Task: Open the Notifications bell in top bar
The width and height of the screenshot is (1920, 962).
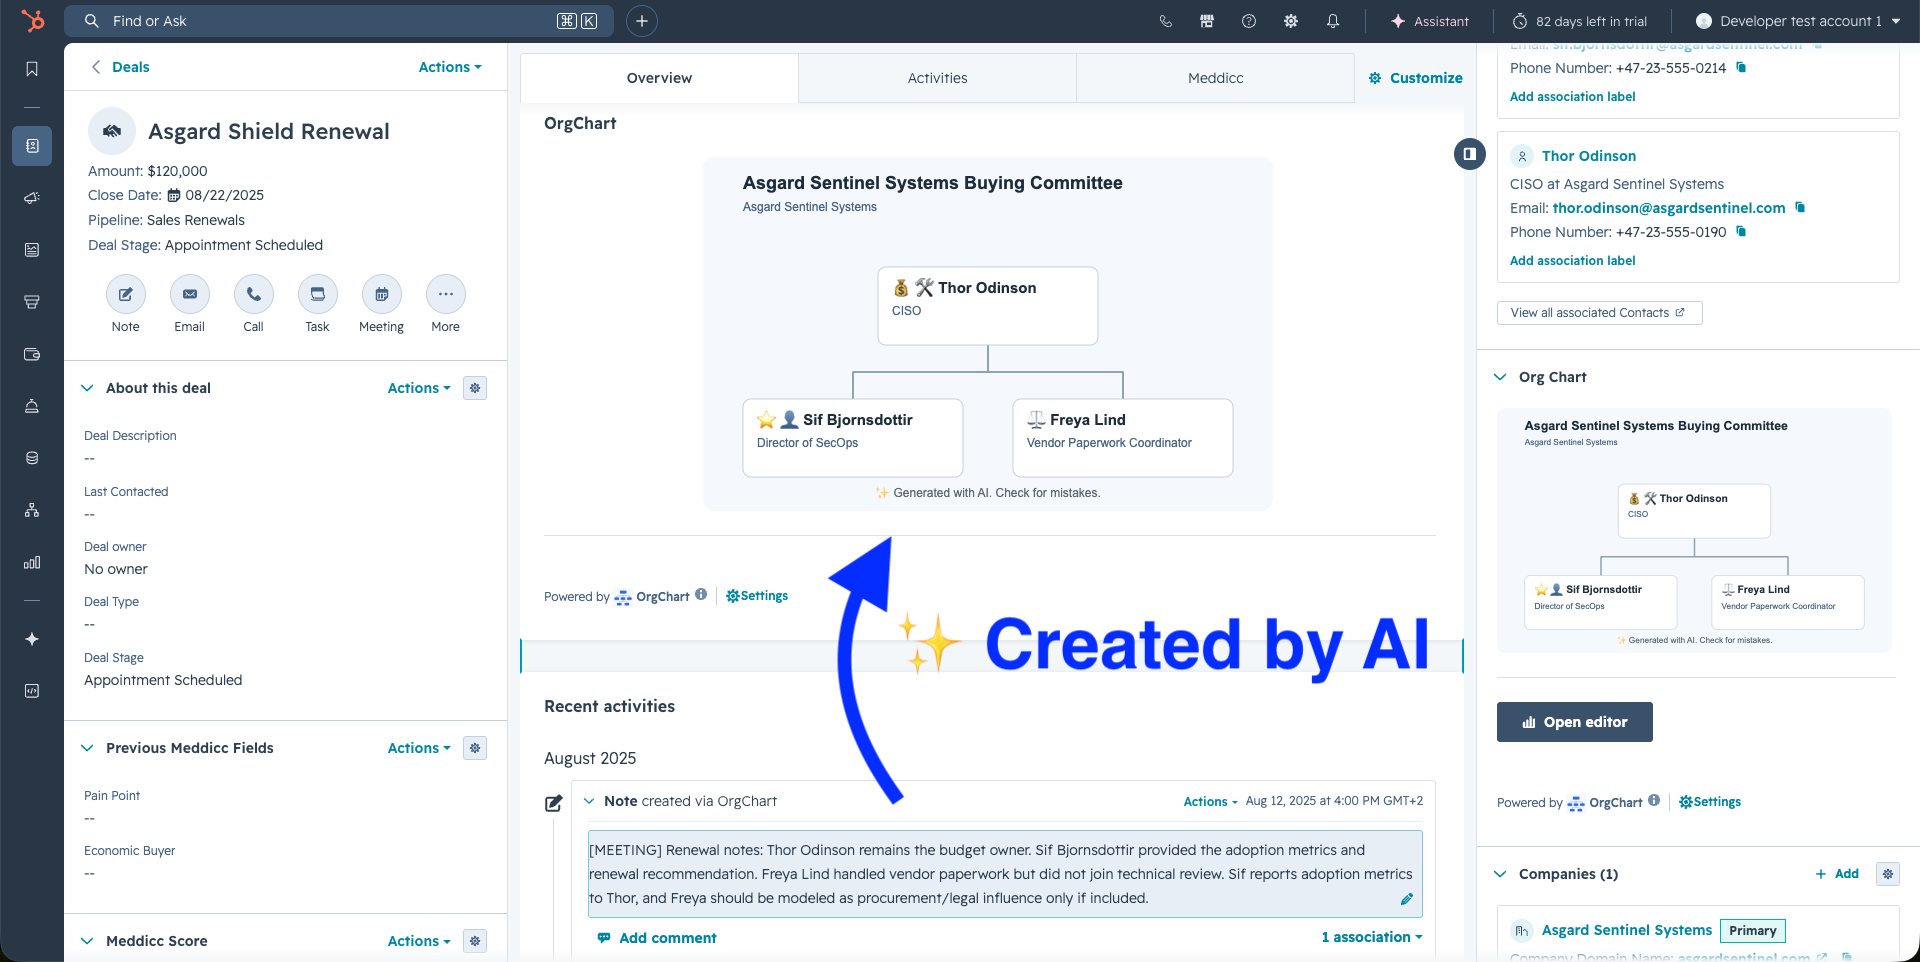Action: (1333, 21)
